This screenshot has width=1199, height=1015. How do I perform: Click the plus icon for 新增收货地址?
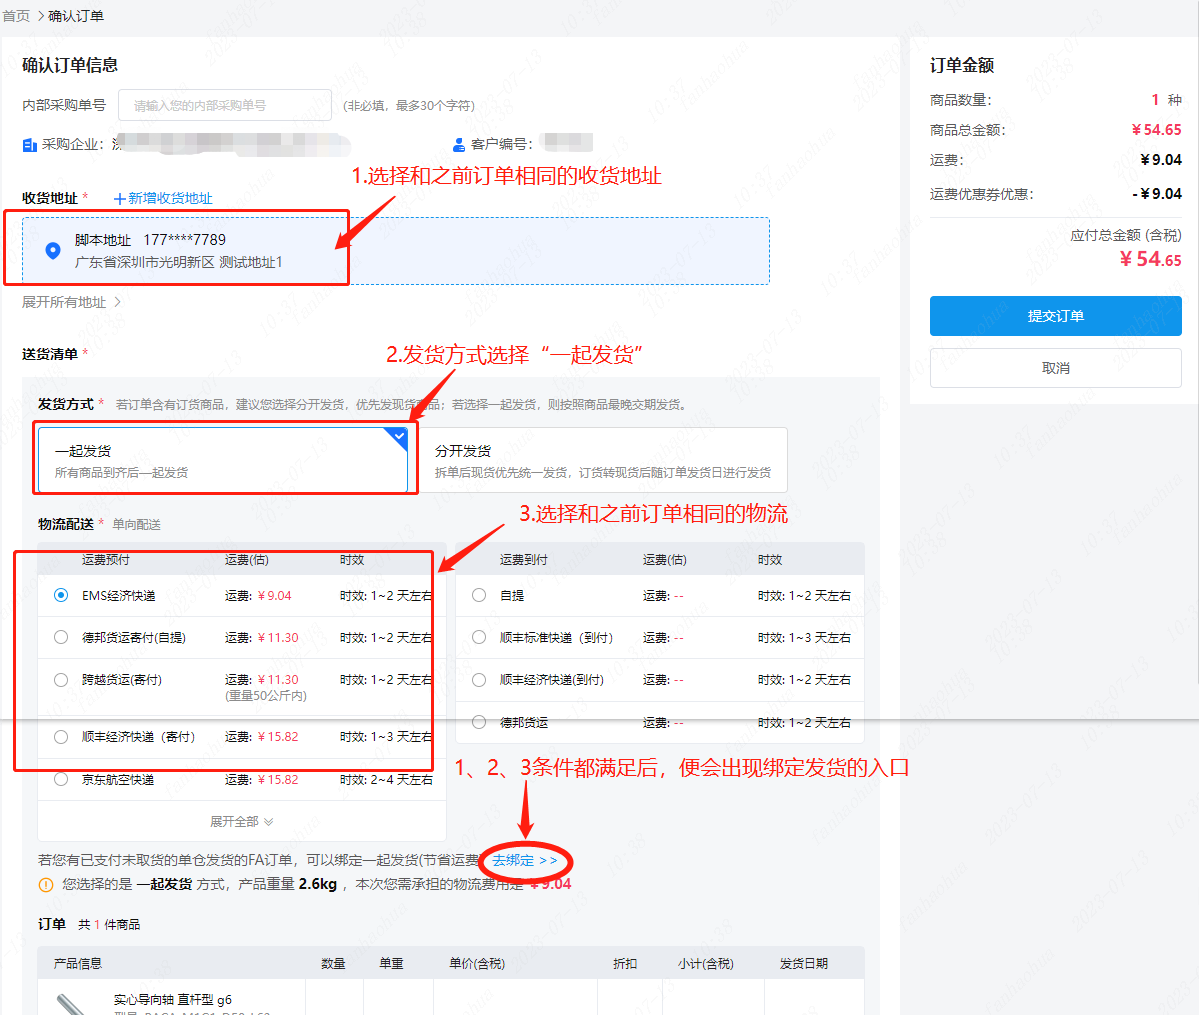coord(119,199)
